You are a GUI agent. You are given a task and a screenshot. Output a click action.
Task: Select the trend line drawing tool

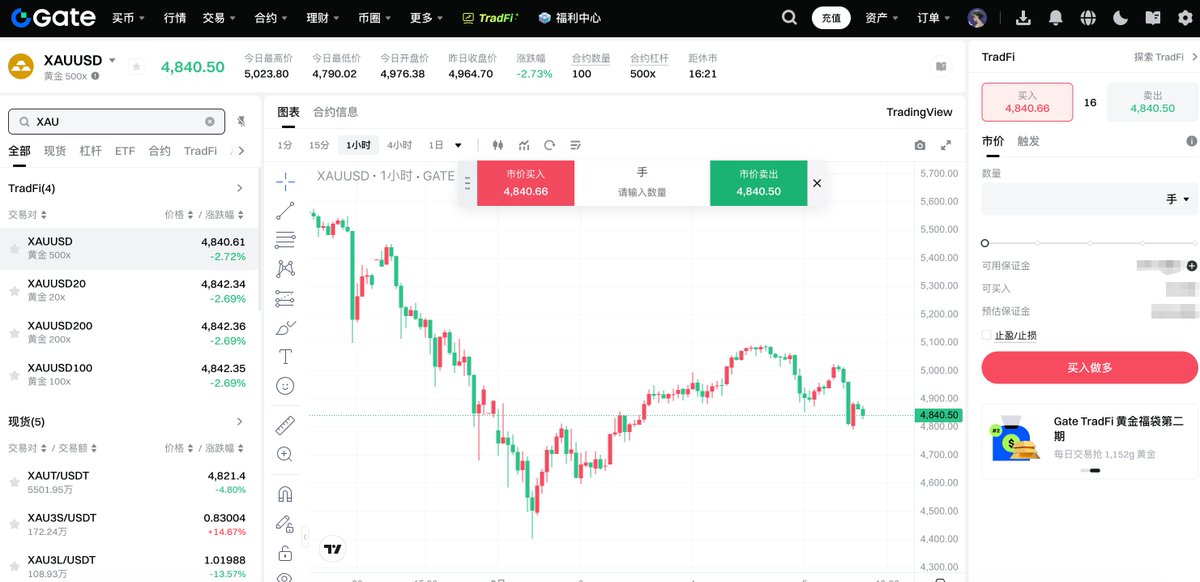[285, 210]
